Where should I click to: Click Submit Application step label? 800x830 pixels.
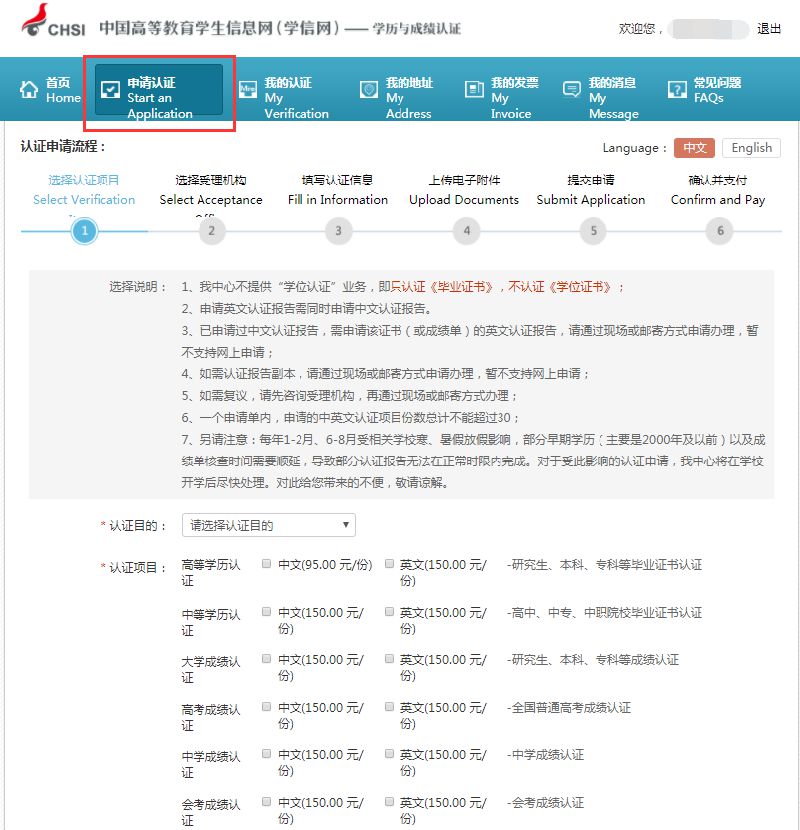click(591, 200)
